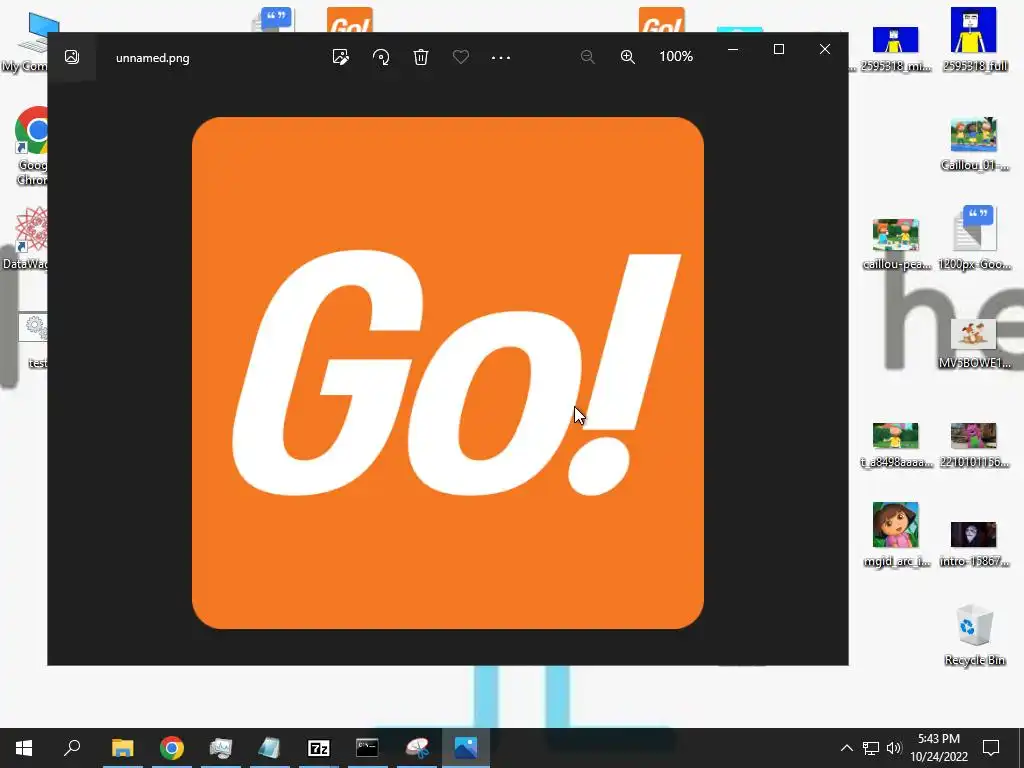Select the Caillou_01-... desktop image
The width and height of the screenshot is (1024, 768).
(974, 144)
